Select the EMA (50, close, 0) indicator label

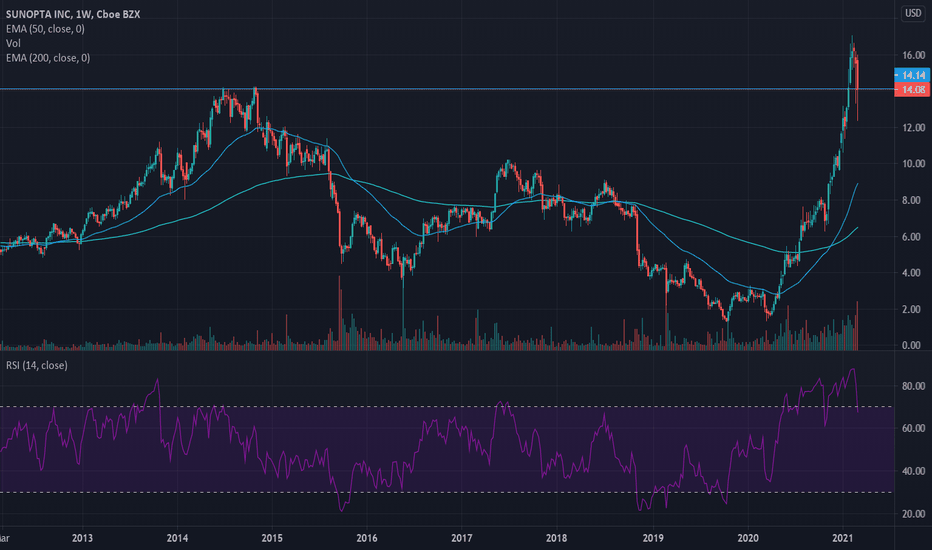coord(45,29)
